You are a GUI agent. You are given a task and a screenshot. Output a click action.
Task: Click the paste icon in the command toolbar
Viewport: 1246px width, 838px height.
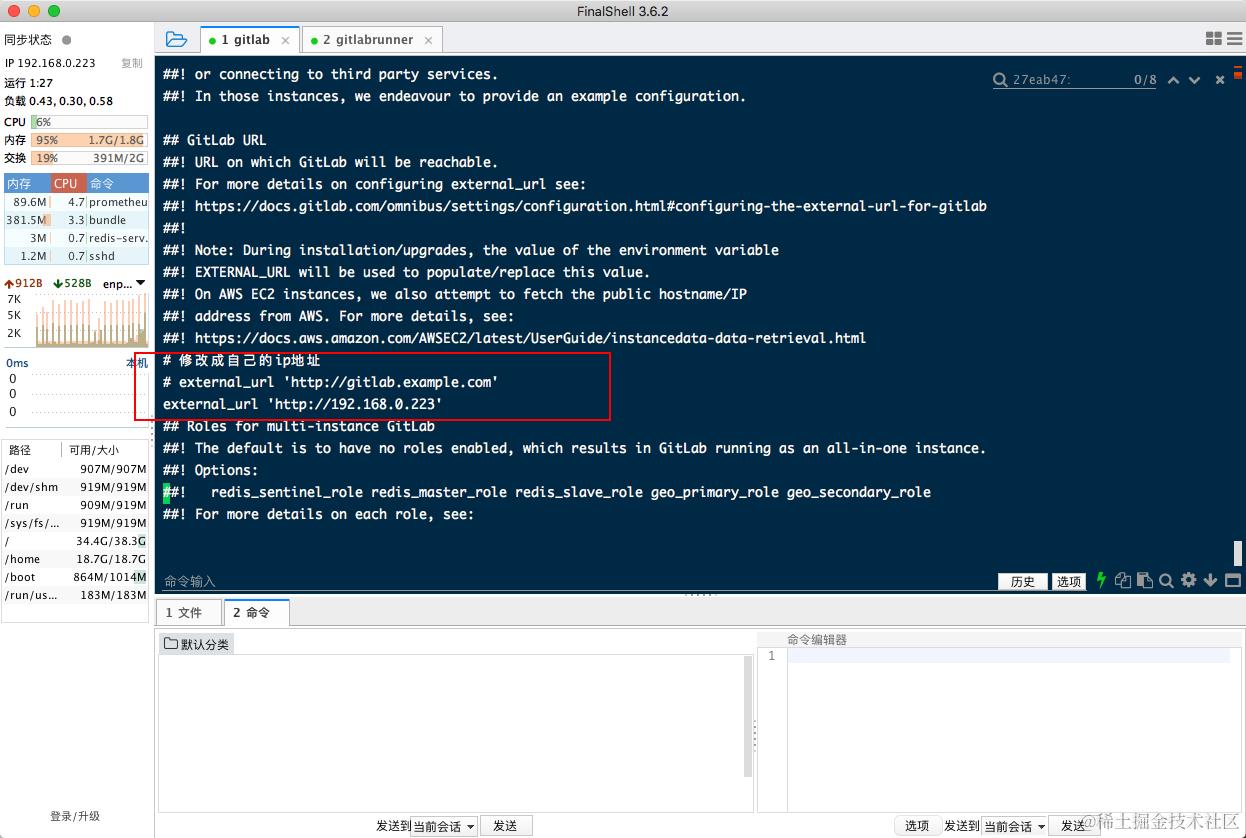click(x=1144, y=580)
